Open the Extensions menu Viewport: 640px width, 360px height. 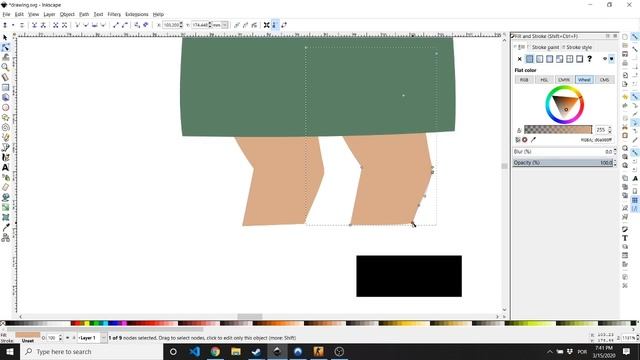click(x=137, y=14)
